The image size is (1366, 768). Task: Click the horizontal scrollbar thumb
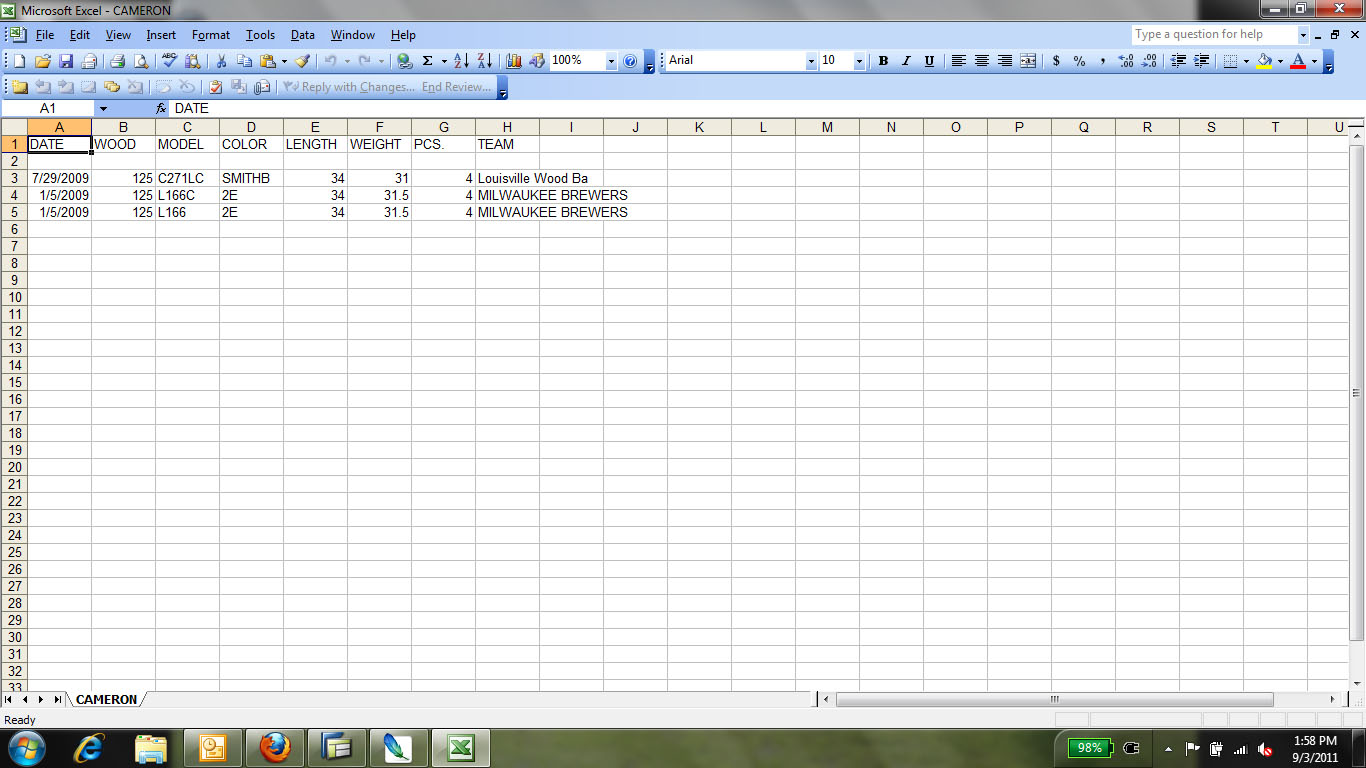pos(1055,700)
